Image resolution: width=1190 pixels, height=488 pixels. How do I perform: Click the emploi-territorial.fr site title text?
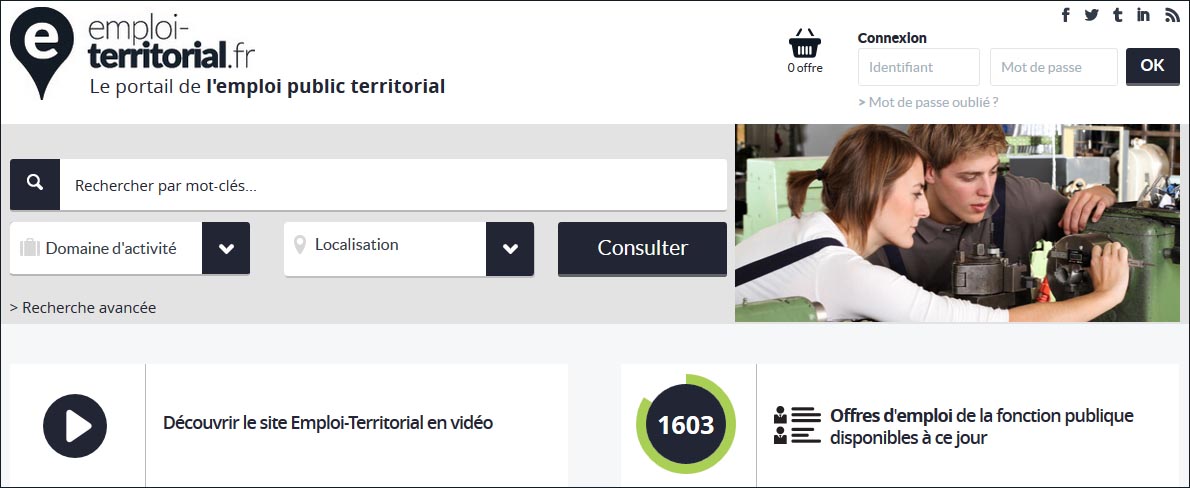(172, 43)
